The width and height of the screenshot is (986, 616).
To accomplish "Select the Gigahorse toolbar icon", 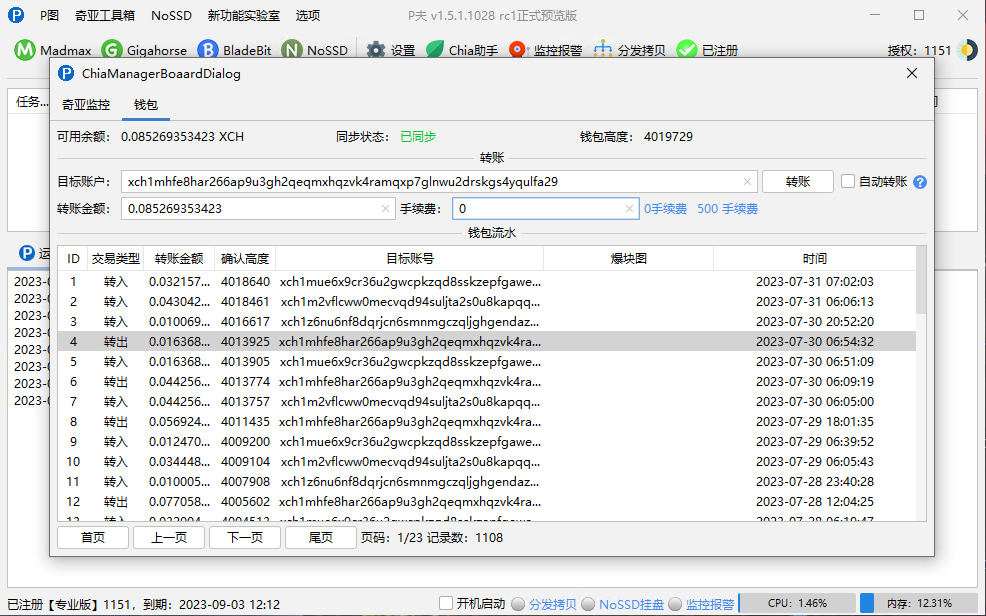I will click(112, 50).
